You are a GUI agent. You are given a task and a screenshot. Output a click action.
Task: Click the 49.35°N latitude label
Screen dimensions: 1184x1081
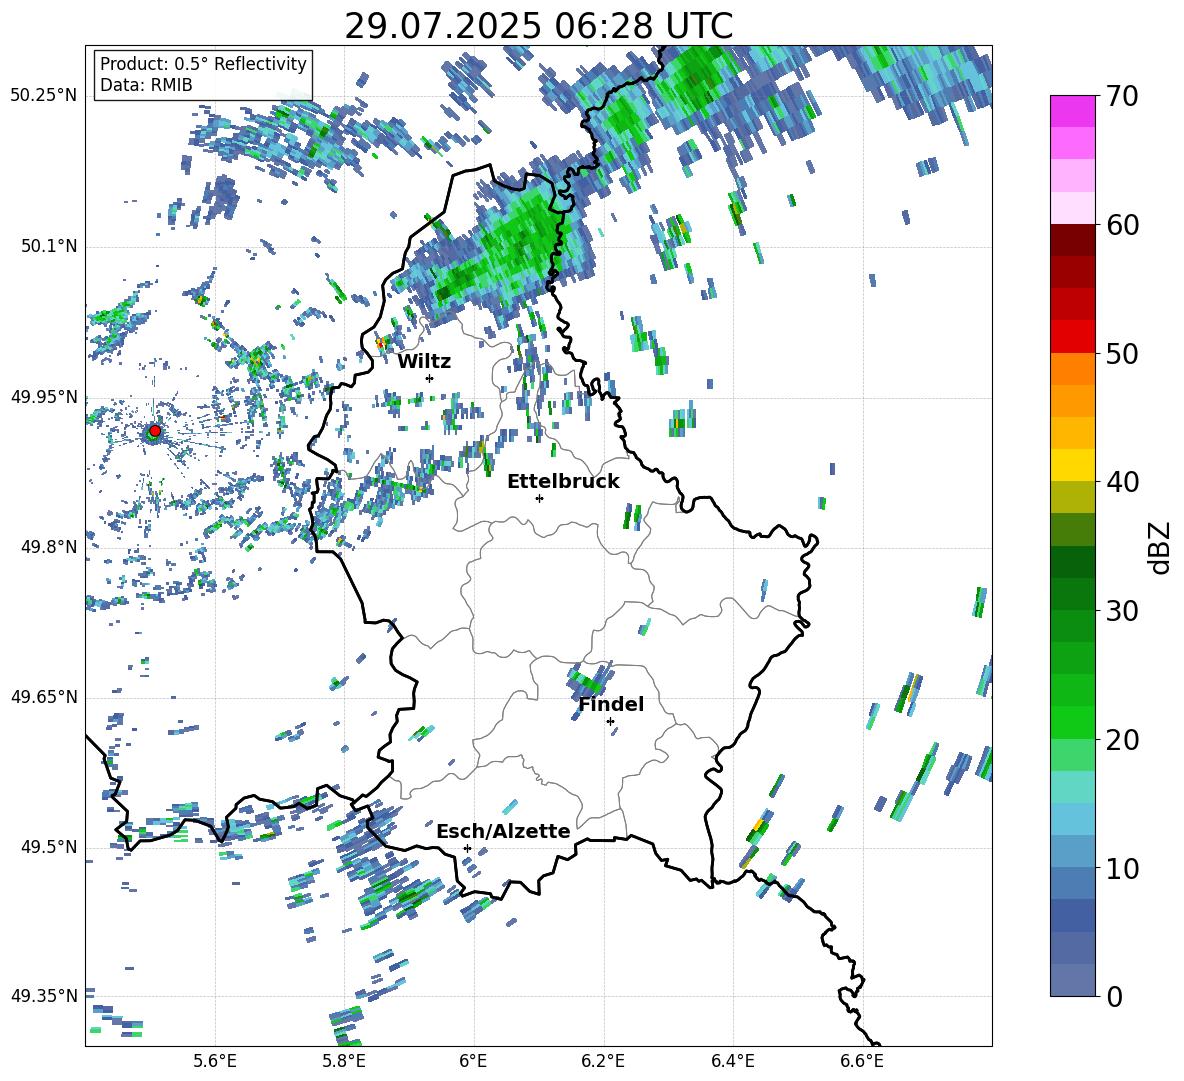tap(43, 996)
